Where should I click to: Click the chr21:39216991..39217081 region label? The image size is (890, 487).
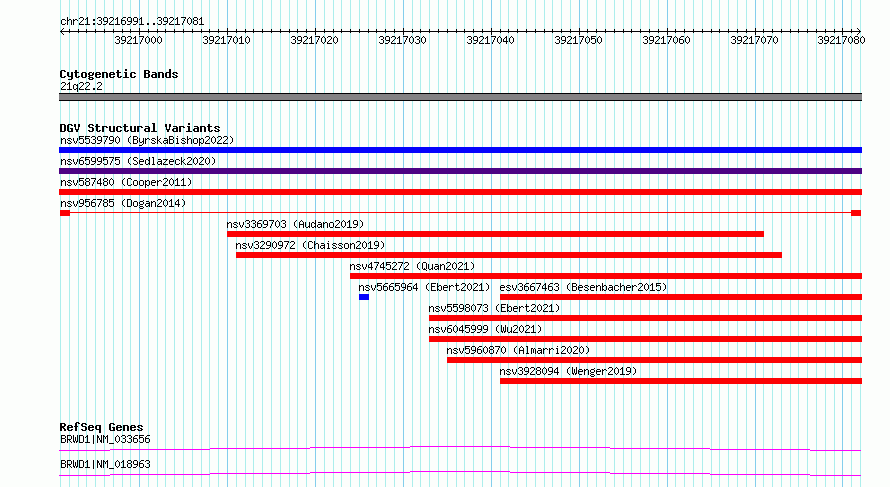[132, 22]
